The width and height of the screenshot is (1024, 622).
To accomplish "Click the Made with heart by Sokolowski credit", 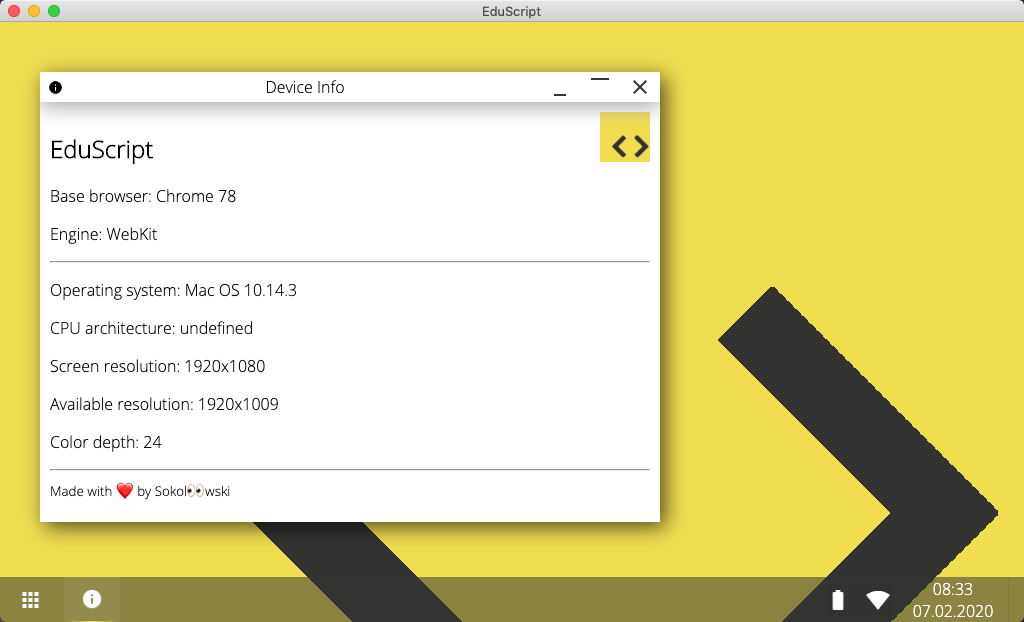I will point(140,491).
